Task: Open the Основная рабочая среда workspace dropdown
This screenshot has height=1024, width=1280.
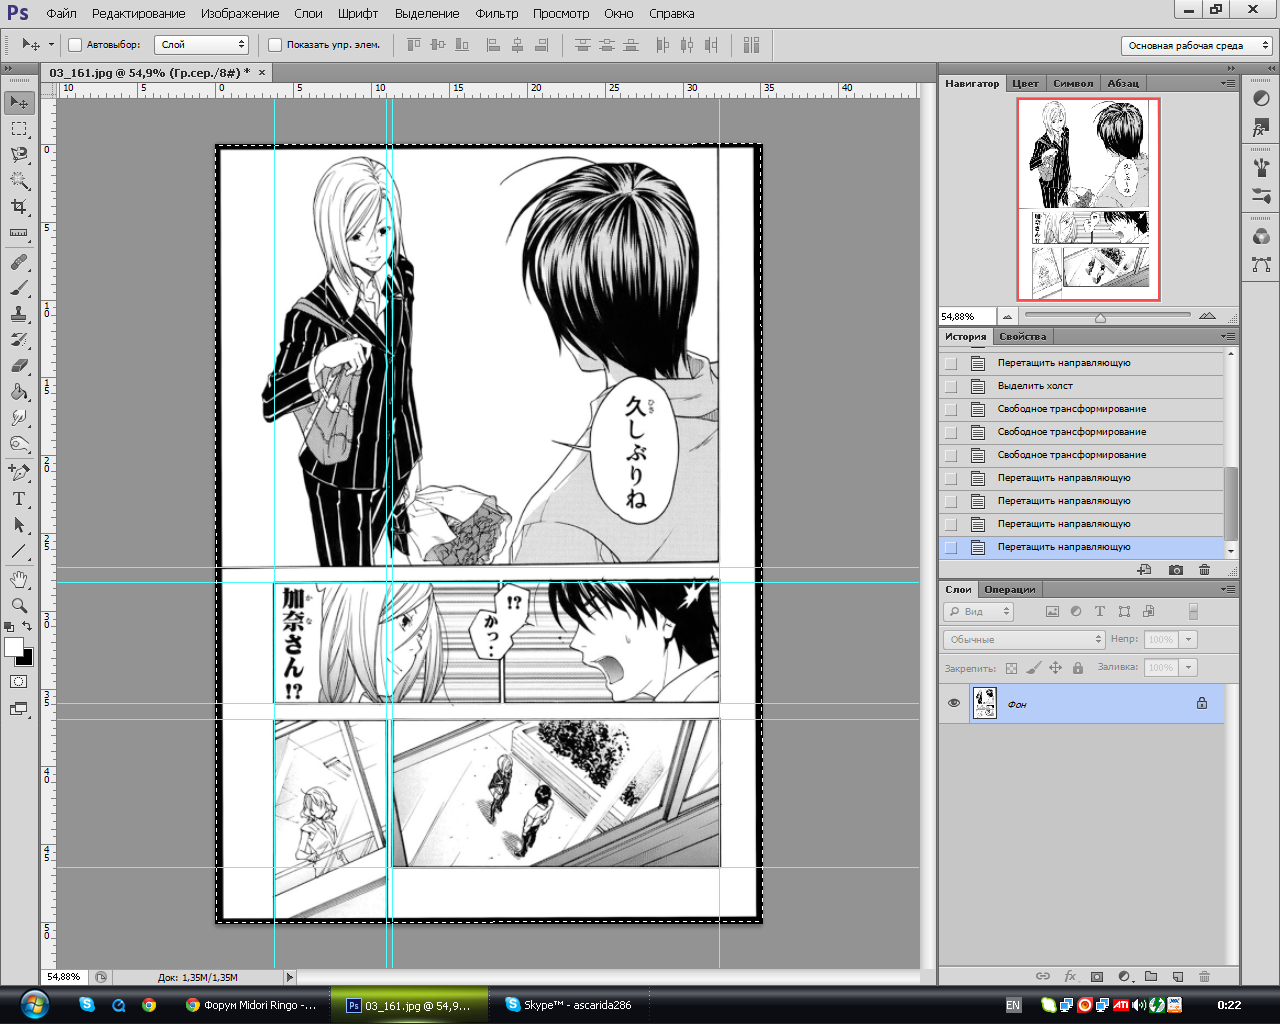Action: pos(1197,46)
